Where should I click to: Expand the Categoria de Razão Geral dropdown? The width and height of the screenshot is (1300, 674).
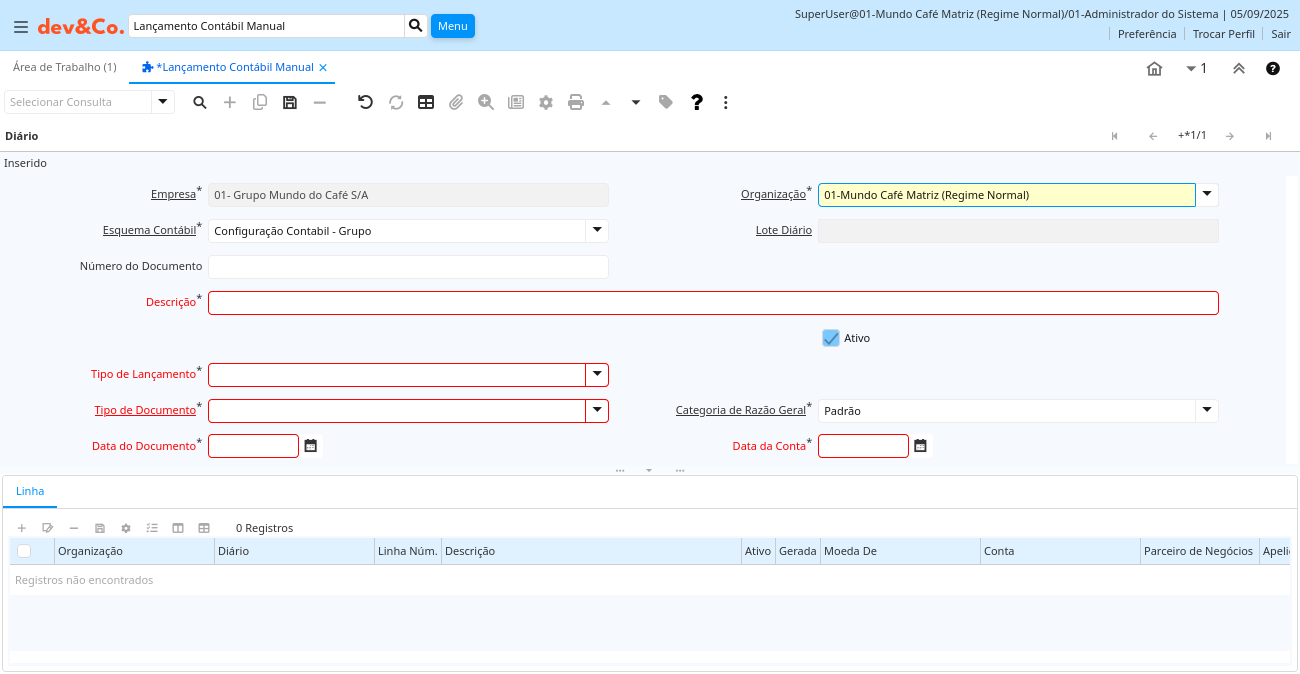[1207, 411]
